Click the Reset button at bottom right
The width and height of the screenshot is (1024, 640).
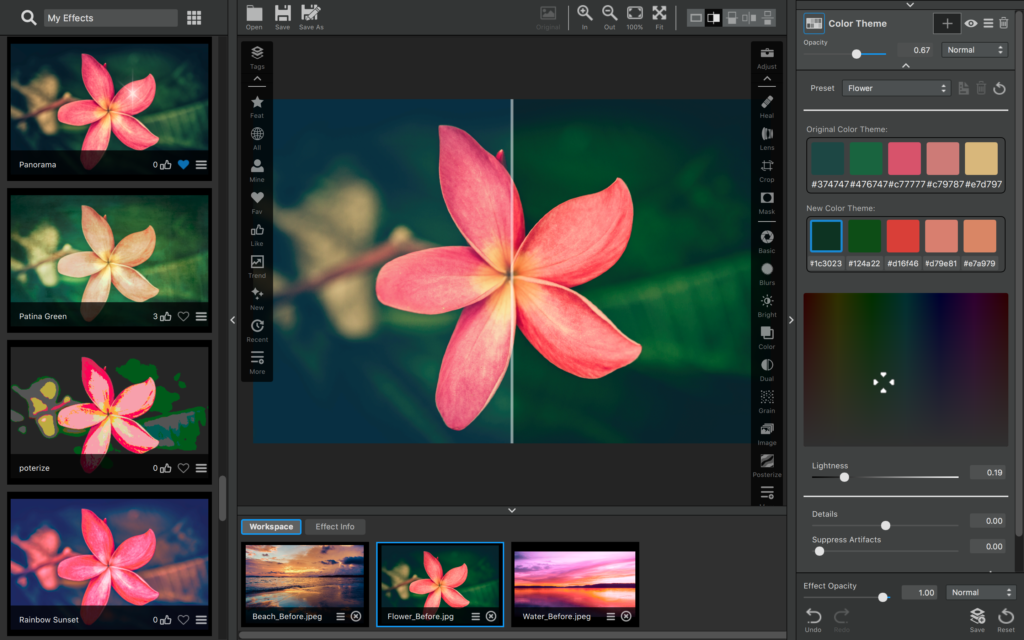[1006, 620]
